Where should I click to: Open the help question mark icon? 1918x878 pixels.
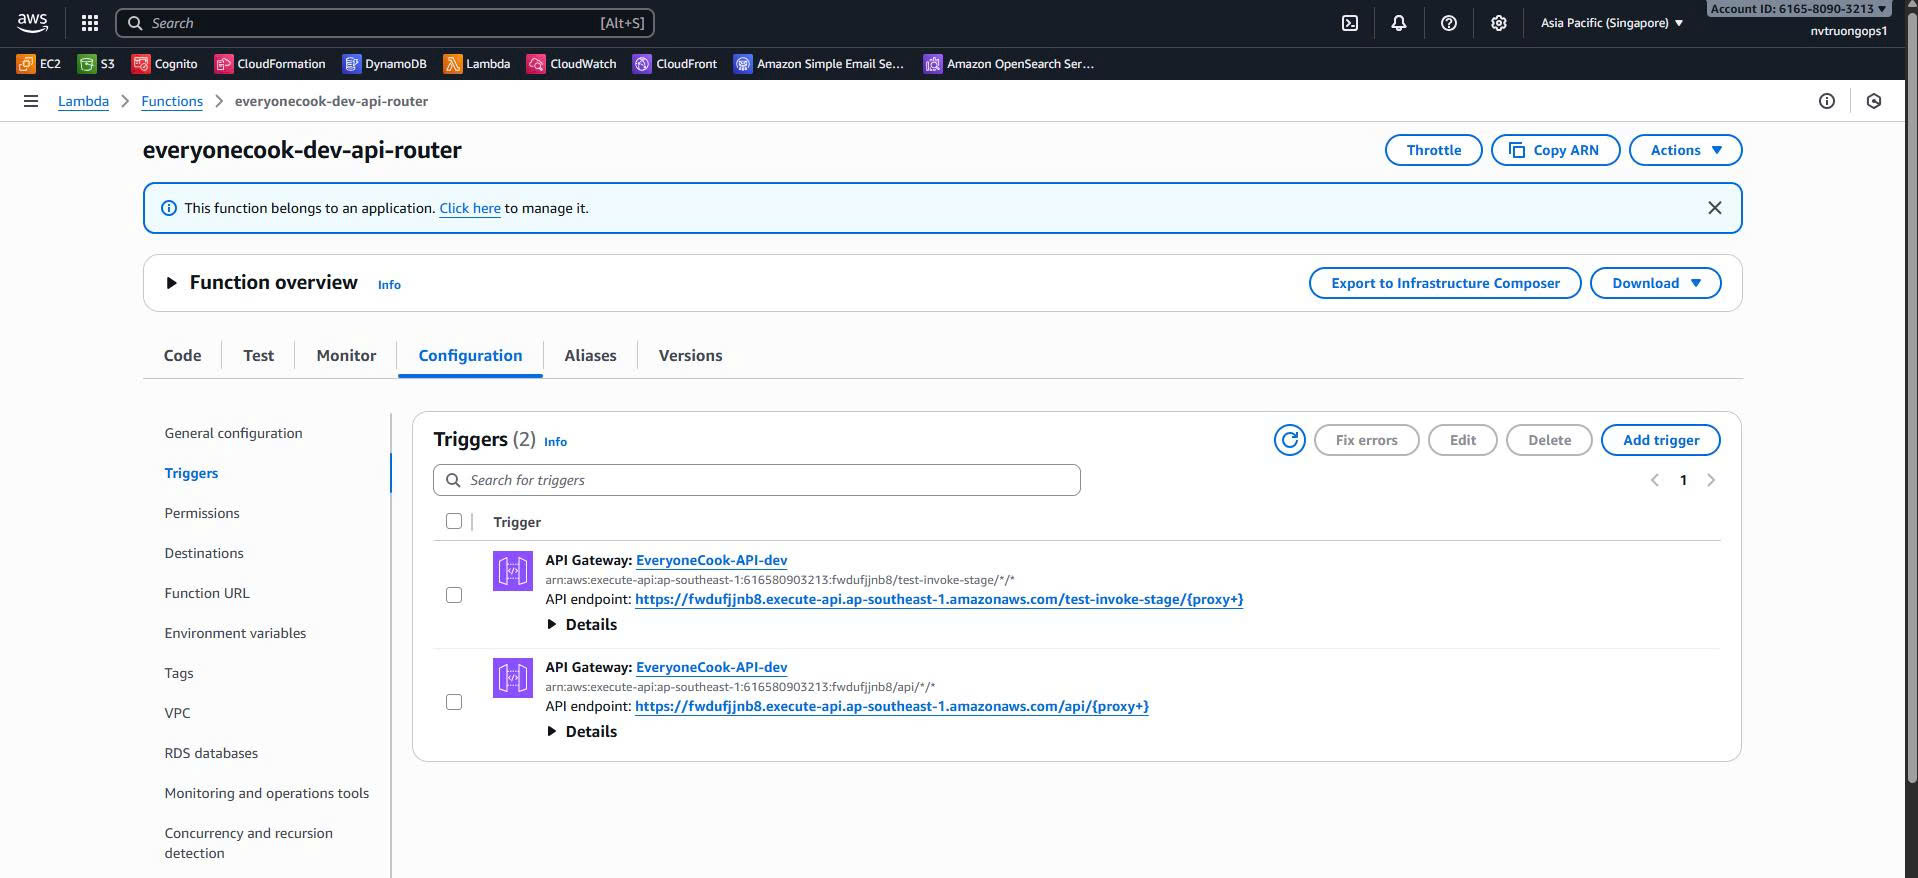coord(1448,23)
